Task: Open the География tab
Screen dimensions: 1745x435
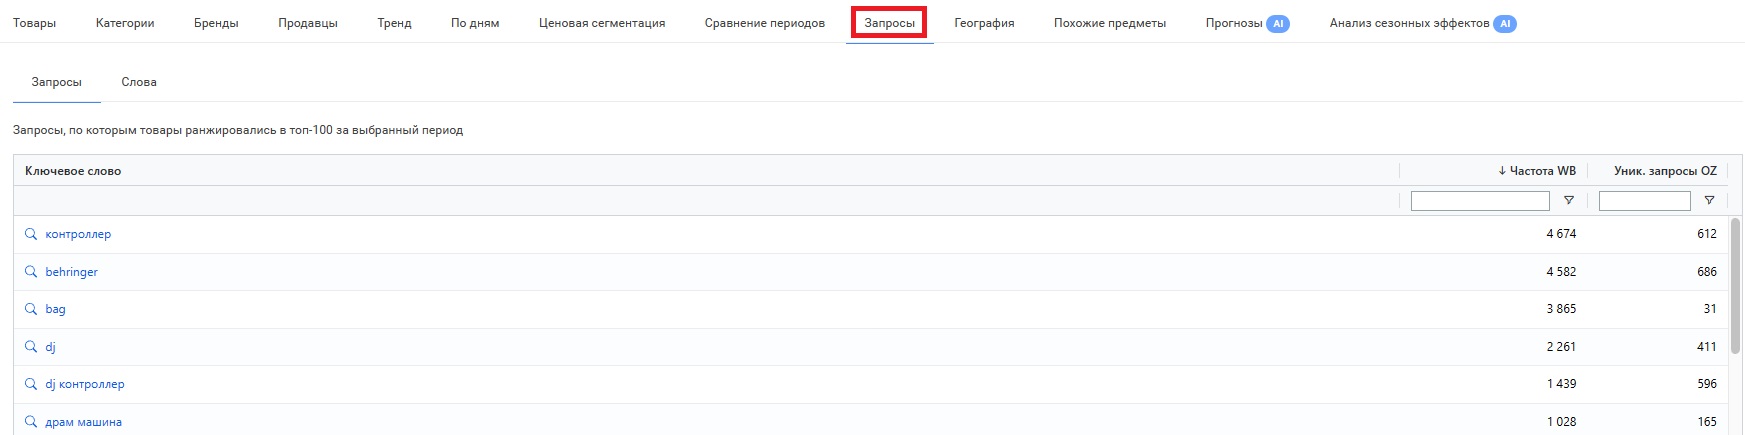Action: click(x=984, y=23)
